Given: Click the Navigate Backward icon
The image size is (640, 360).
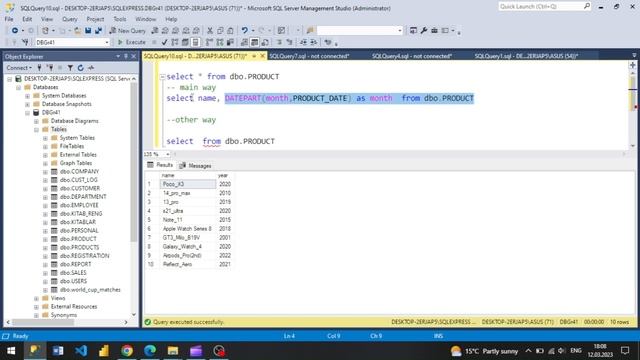Looking at the screenshot, I should click(x=15, y=31).
